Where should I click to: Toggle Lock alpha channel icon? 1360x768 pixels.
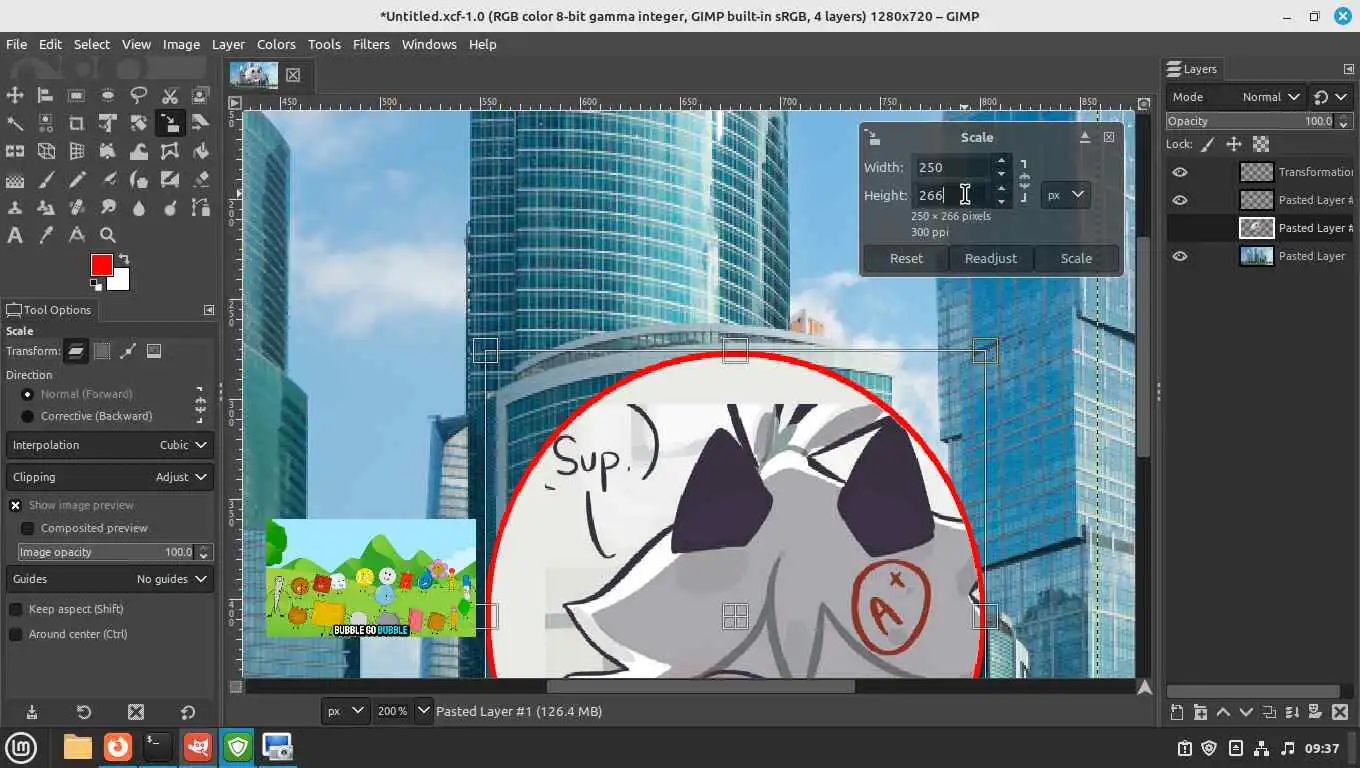point(1260,144)
